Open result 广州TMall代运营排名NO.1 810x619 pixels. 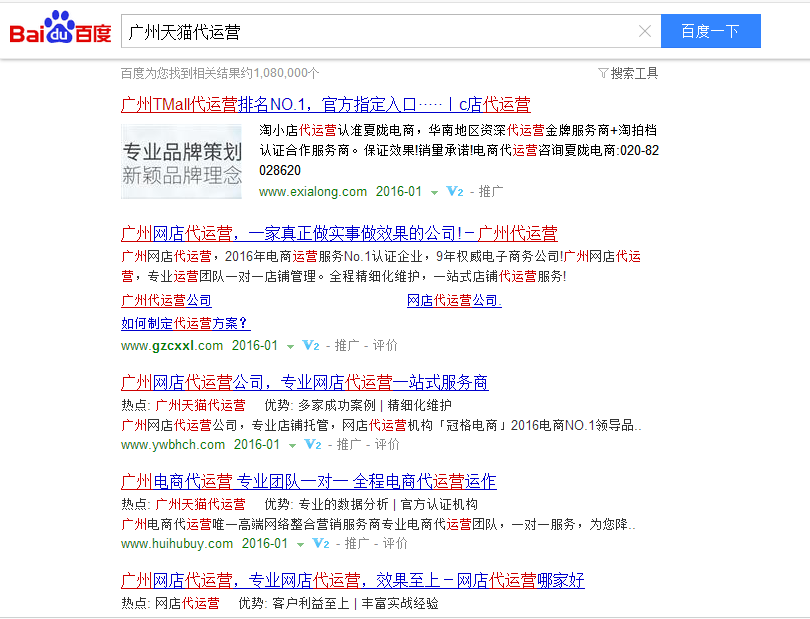pyautogui.click(x=325, y=104)
